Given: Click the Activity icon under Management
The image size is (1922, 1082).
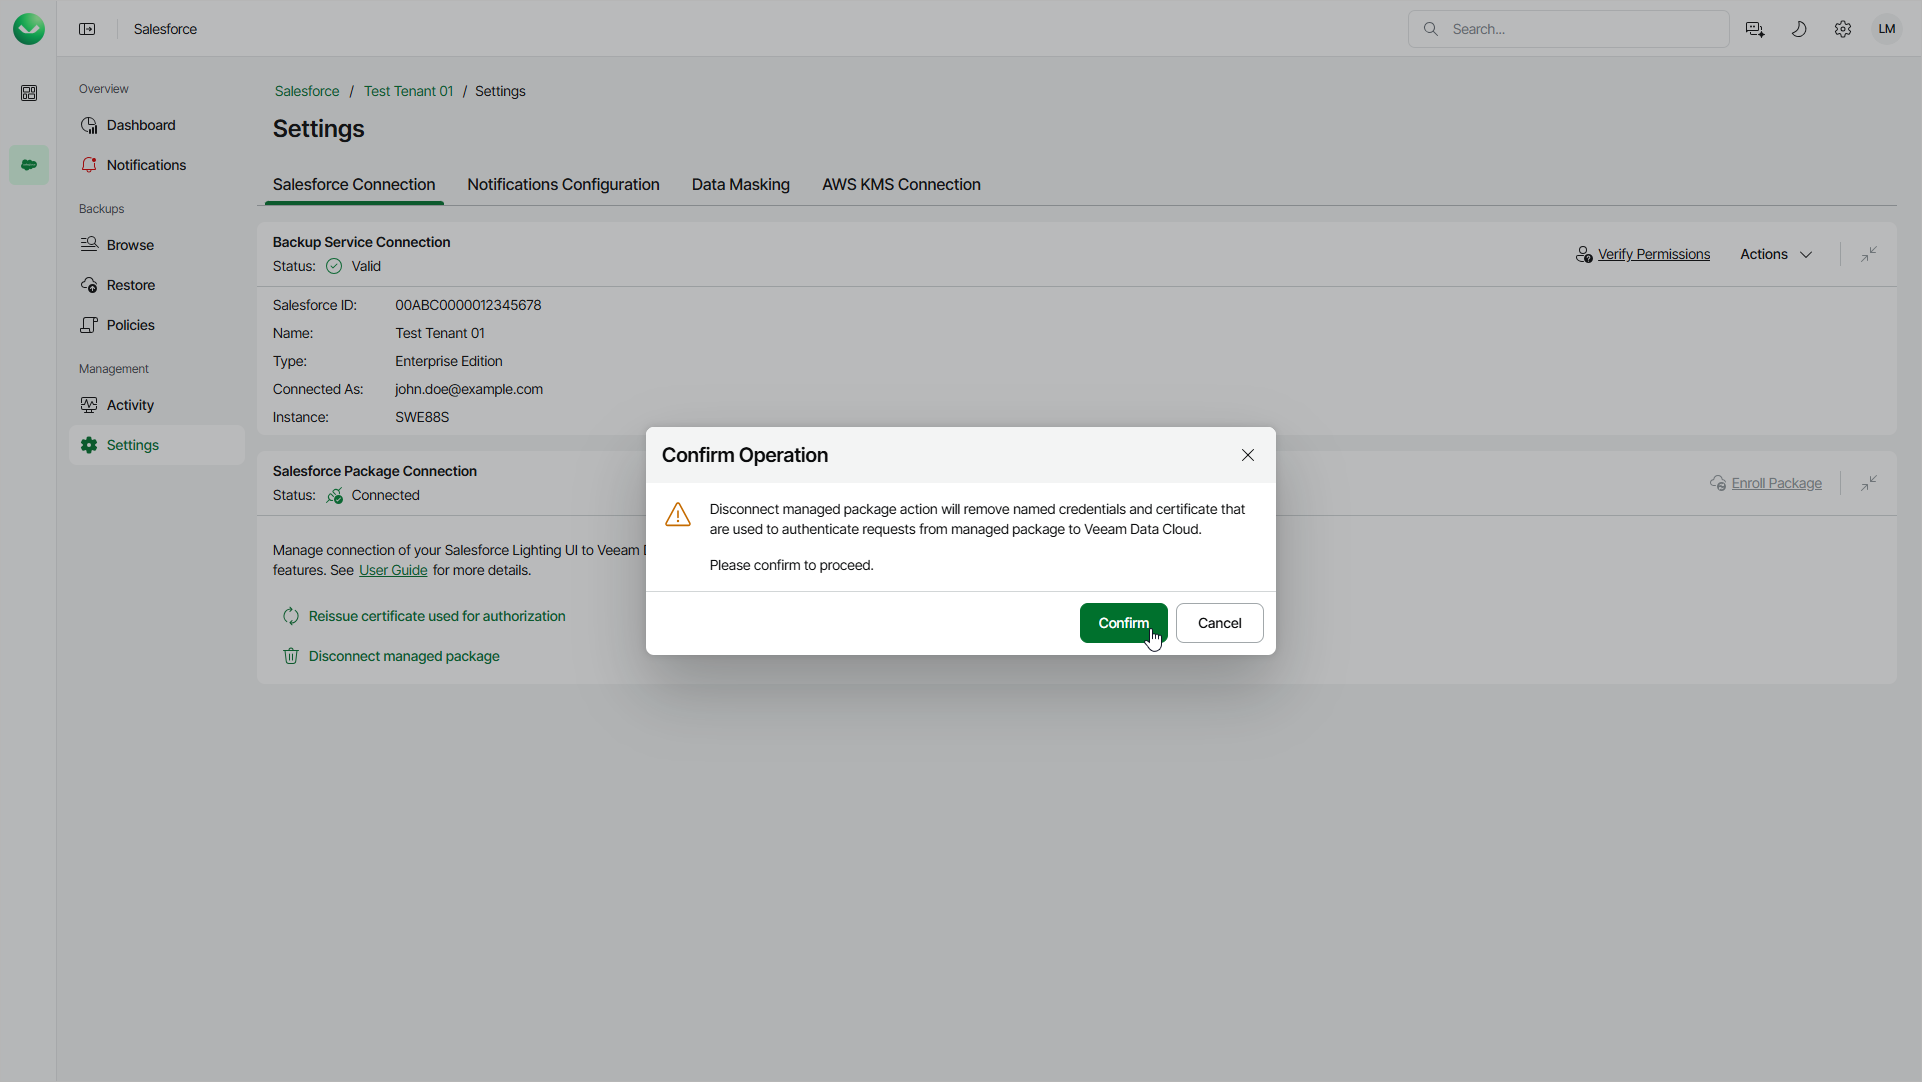Looking at the screenshot, I should (89, 405).
